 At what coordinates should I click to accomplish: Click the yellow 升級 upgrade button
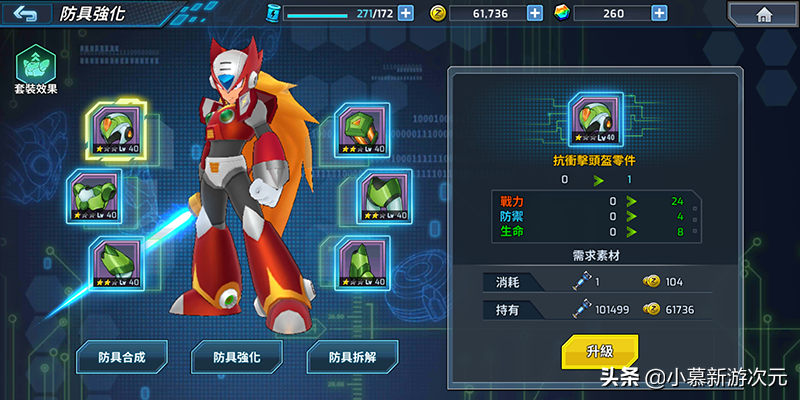(x=599, y=352)
